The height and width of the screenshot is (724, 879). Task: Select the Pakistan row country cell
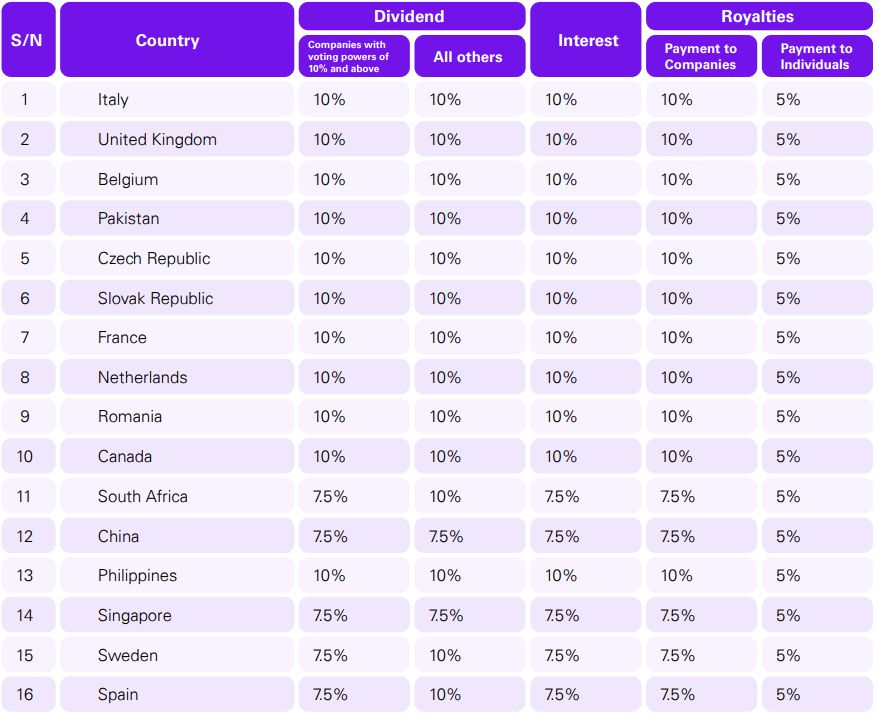tap(128, 218)
